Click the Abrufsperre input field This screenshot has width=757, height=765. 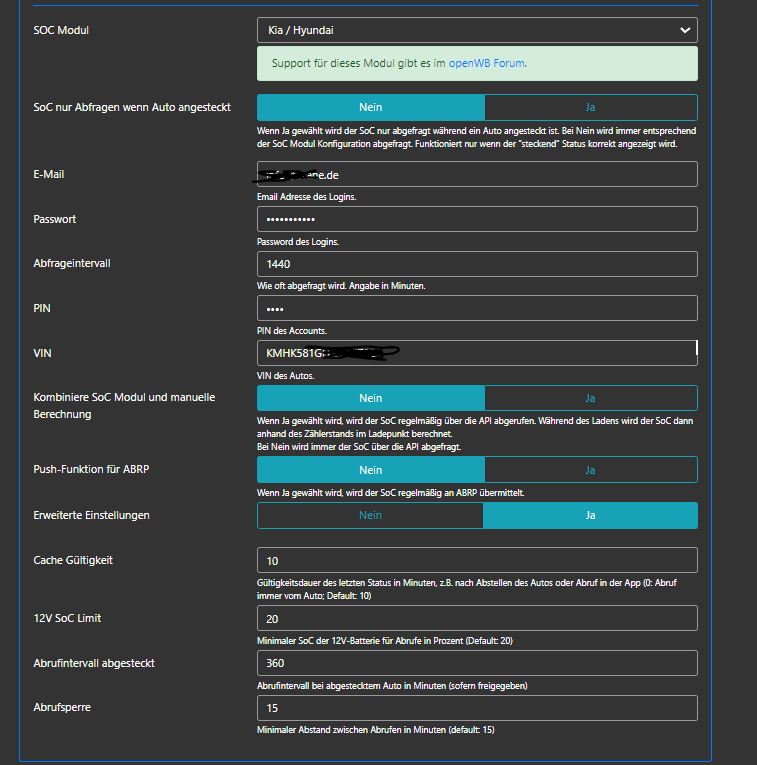477,708
